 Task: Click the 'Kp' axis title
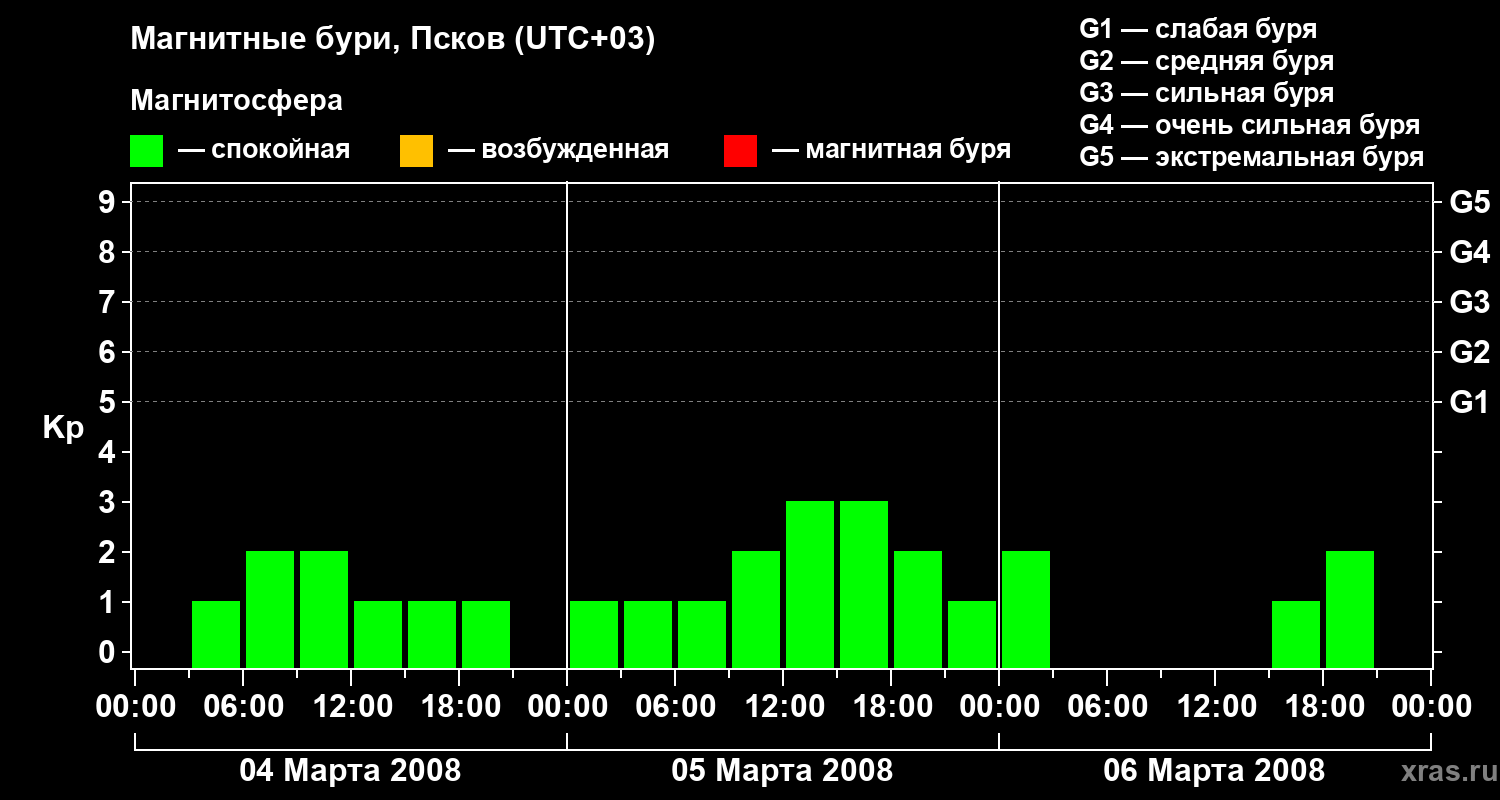click(63, 428)
